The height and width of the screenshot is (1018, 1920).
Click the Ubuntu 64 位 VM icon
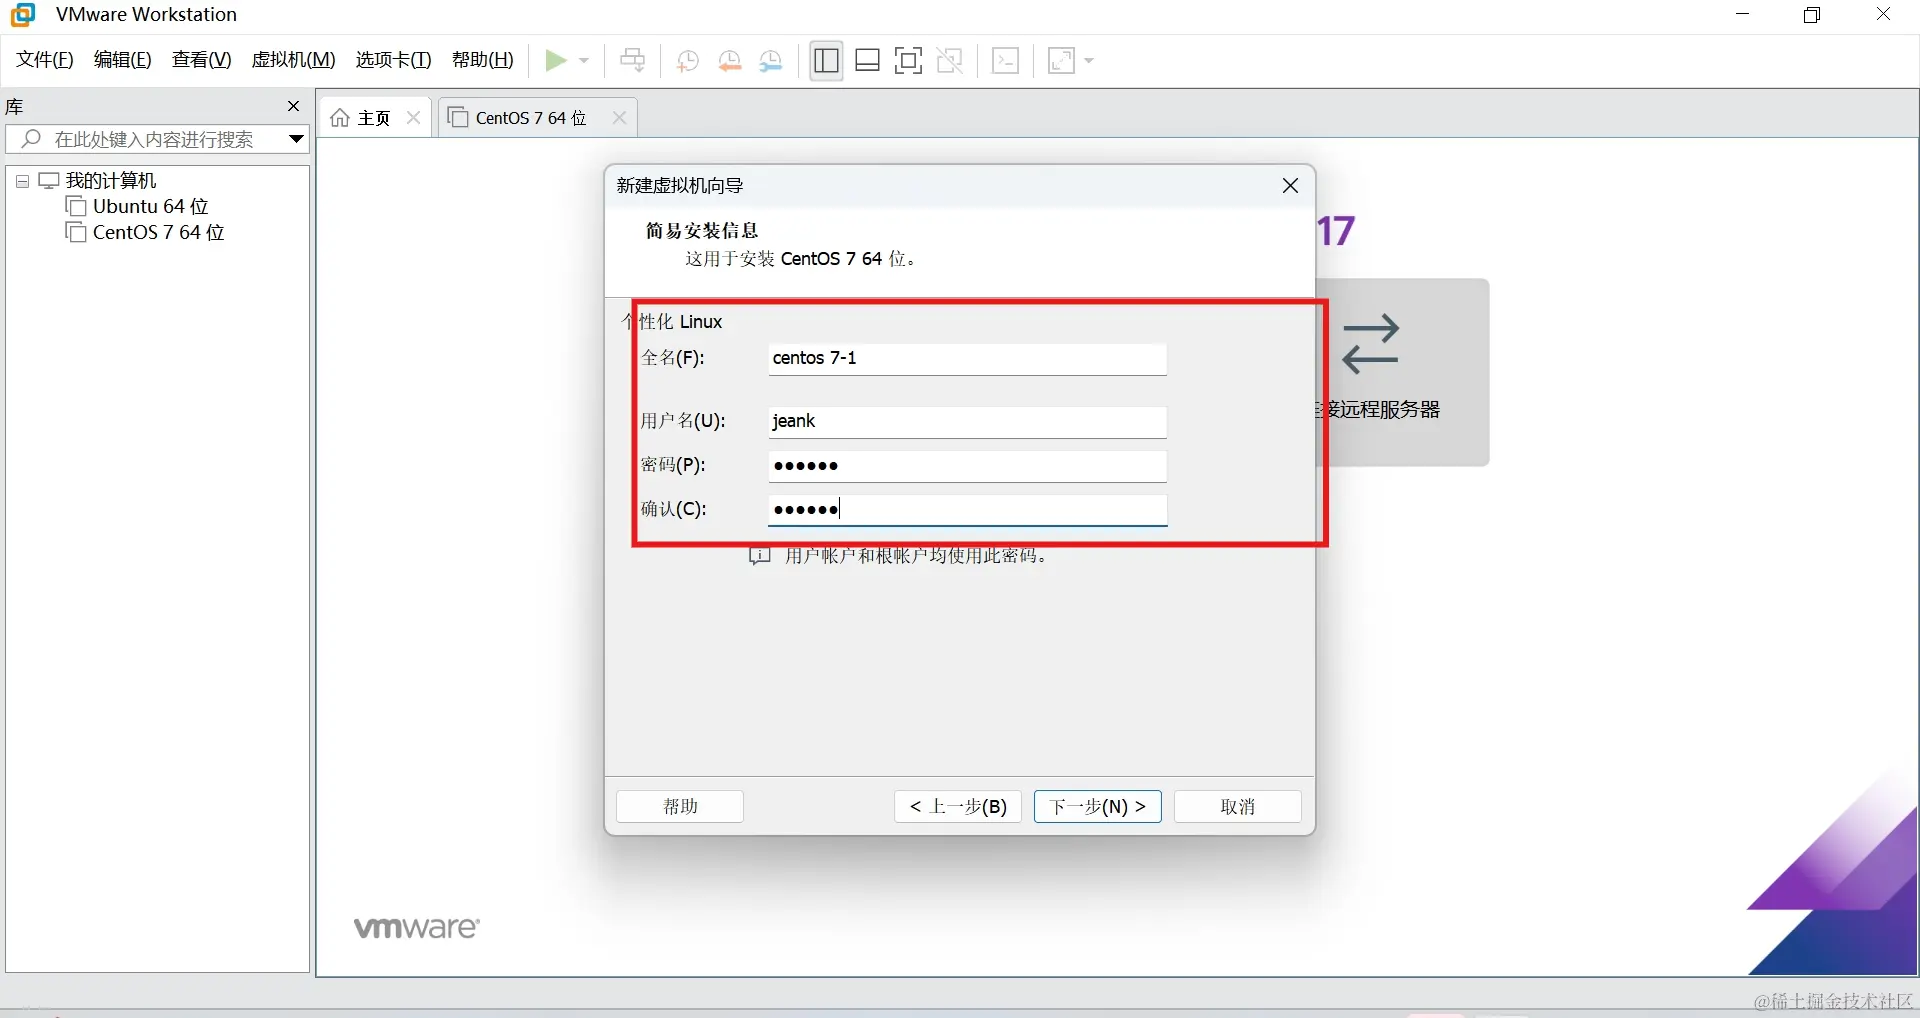tap(76, 206)
